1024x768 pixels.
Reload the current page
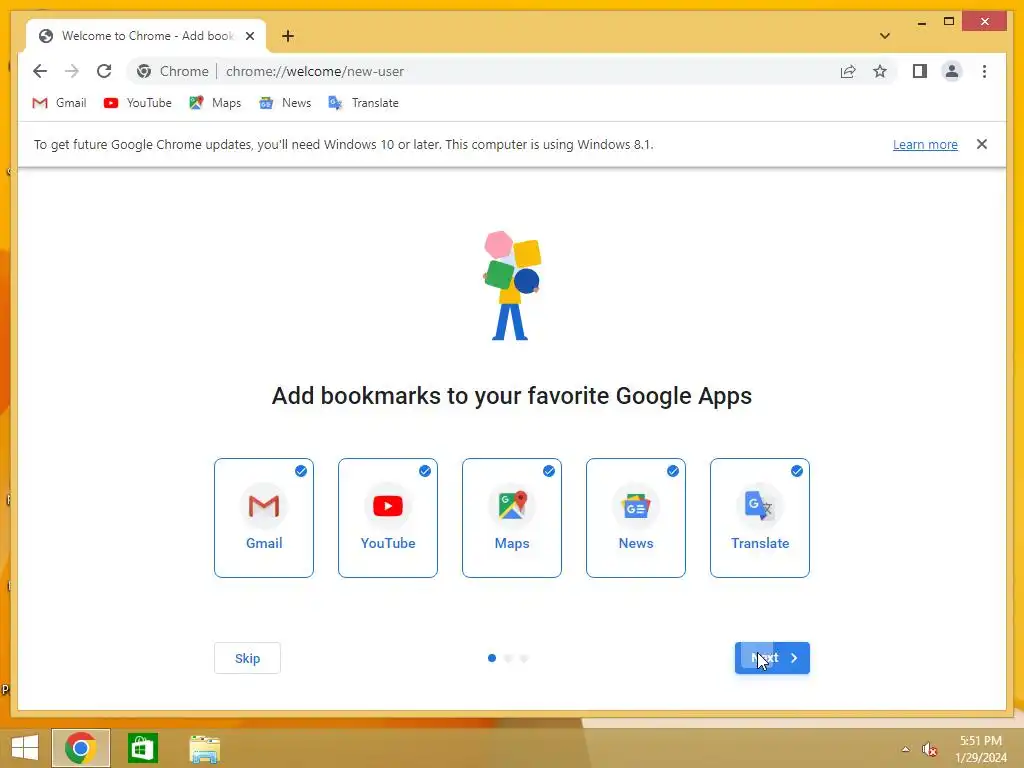(104, 71)
